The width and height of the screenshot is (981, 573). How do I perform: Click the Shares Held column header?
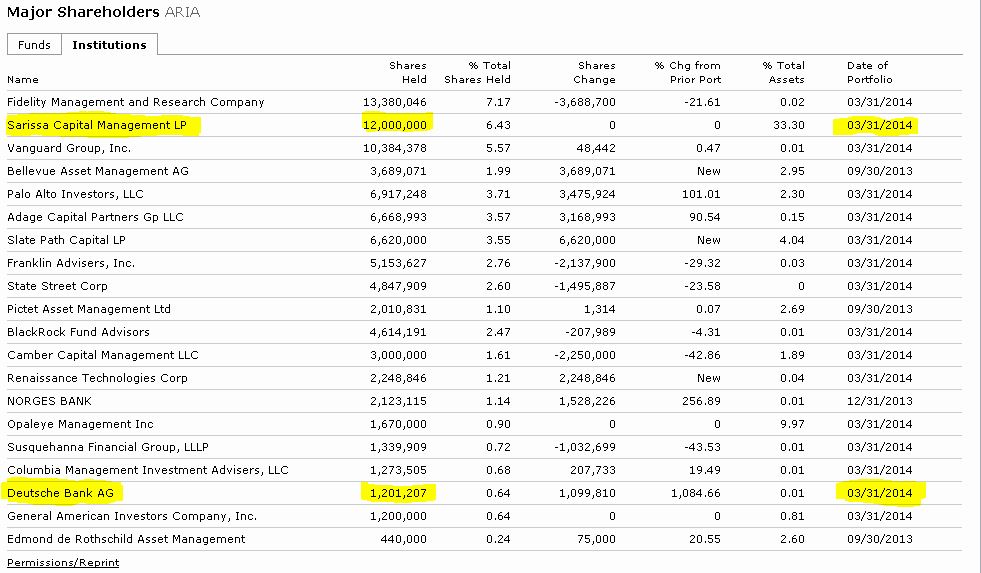pyautogui.click(x=407, y=72)
